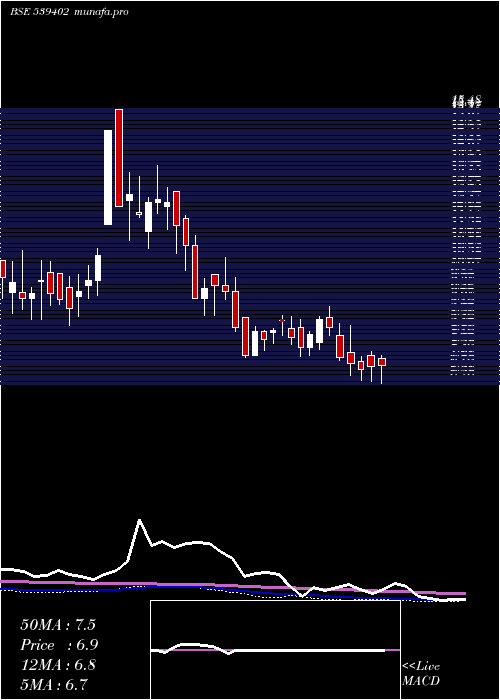The image size is (500, 700).
Task: Click the 12MA : 6.8 label
Action: pos(58,665)
